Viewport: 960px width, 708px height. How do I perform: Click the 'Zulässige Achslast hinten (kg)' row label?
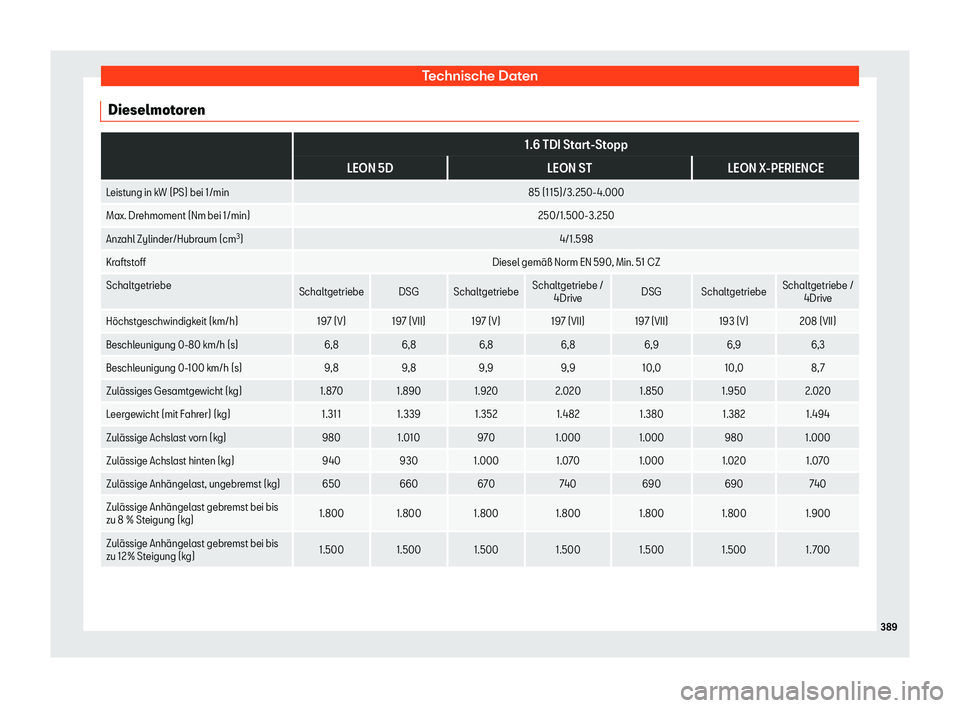click(x=170, y=461)
